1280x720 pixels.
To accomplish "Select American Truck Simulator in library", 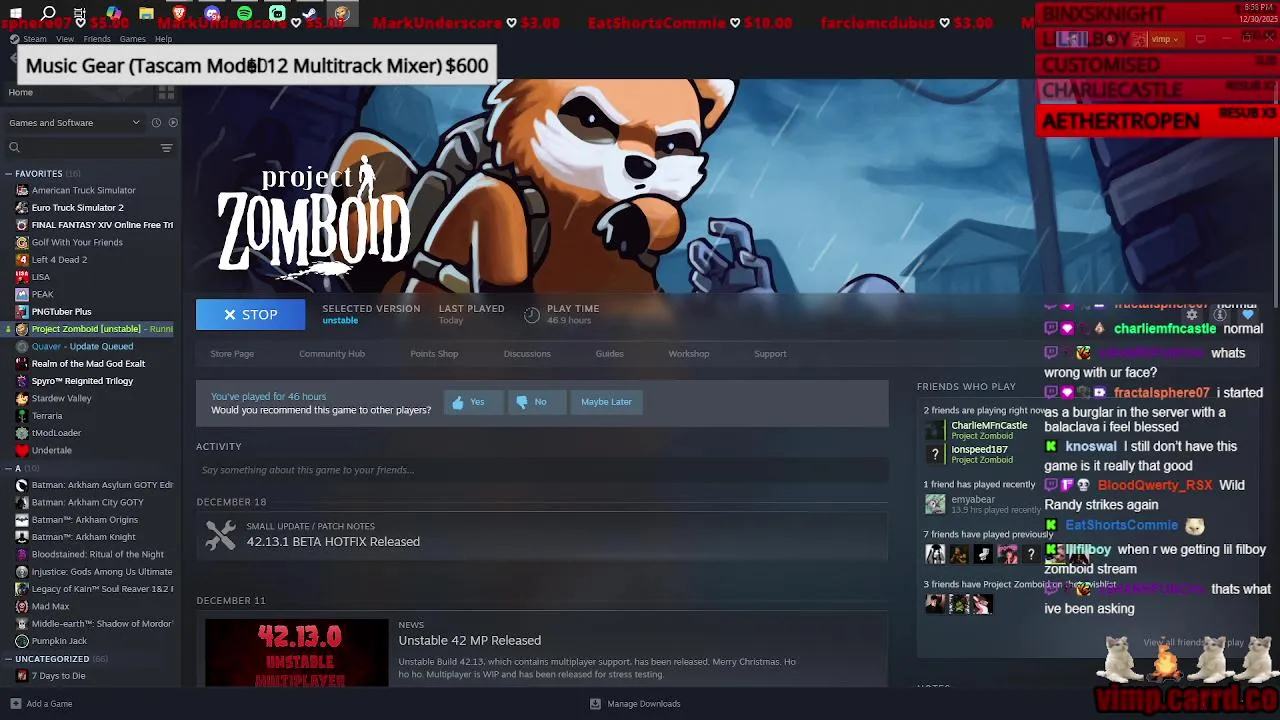I will pyautogui.click(x=83, y=190).
